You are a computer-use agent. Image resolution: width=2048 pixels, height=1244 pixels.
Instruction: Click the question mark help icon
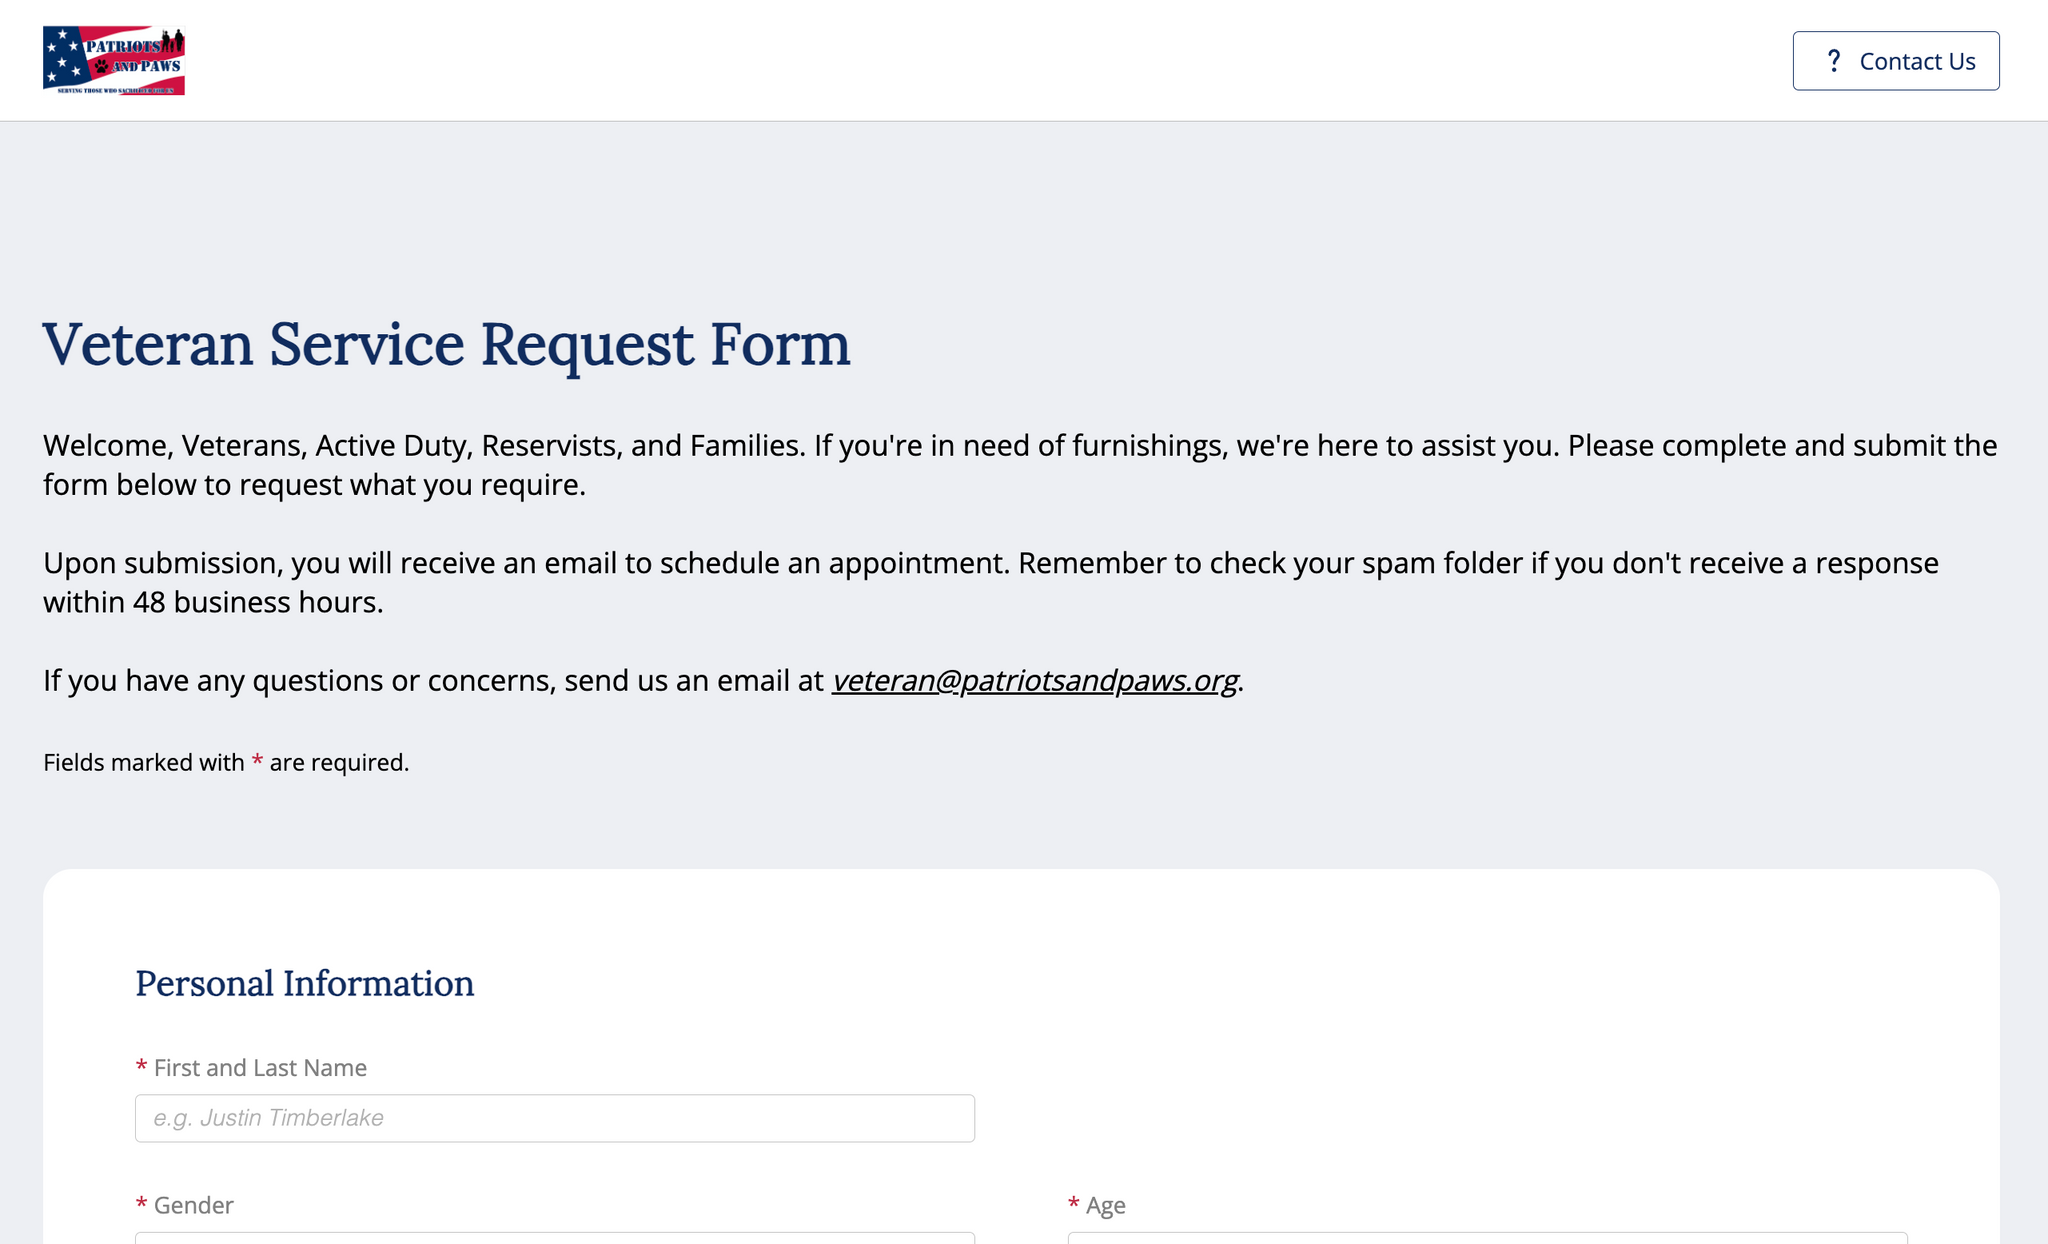point(1833,61)
